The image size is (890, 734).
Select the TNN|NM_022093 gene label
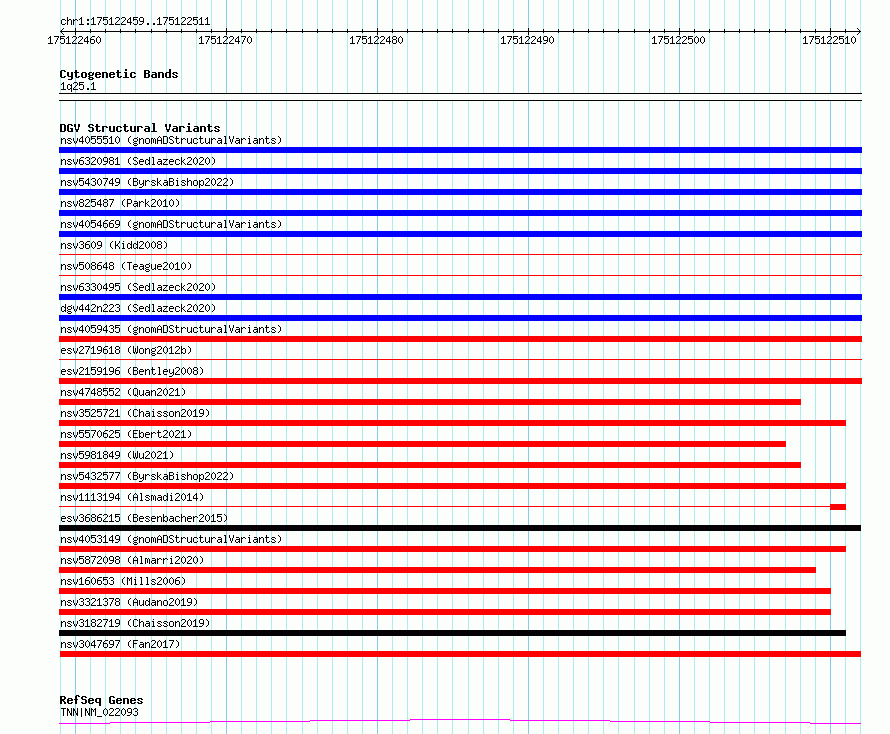click(x=99, y=712)
